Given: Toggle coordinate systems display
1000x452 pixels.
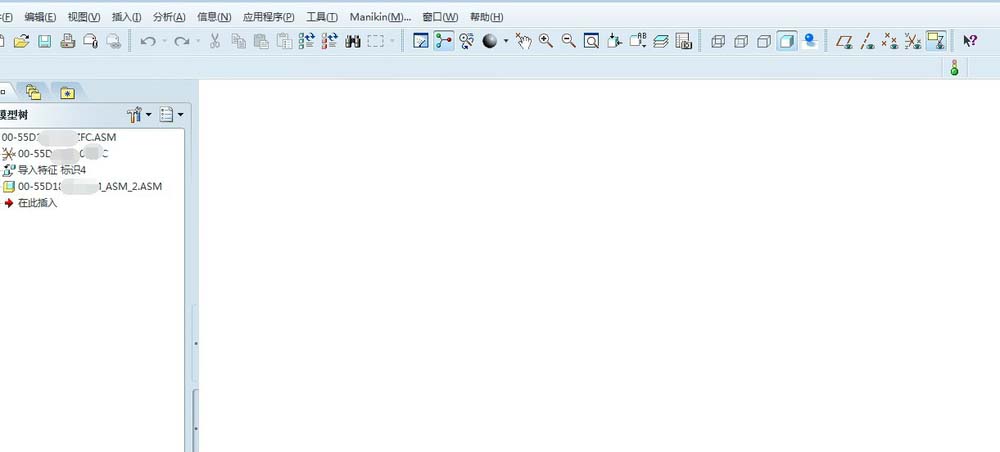Looking at the screenshot, I should (913, 41).
